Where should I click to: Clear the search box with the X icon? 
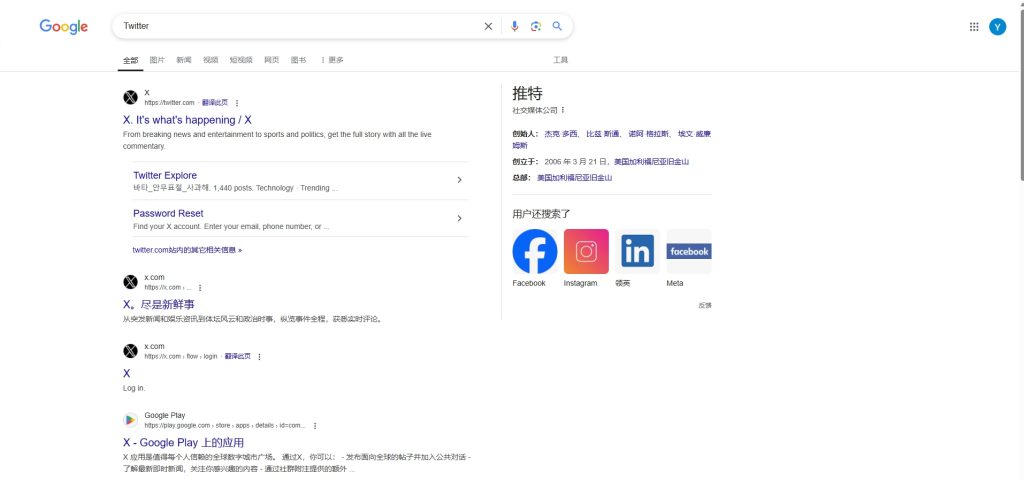click(488, 26)
